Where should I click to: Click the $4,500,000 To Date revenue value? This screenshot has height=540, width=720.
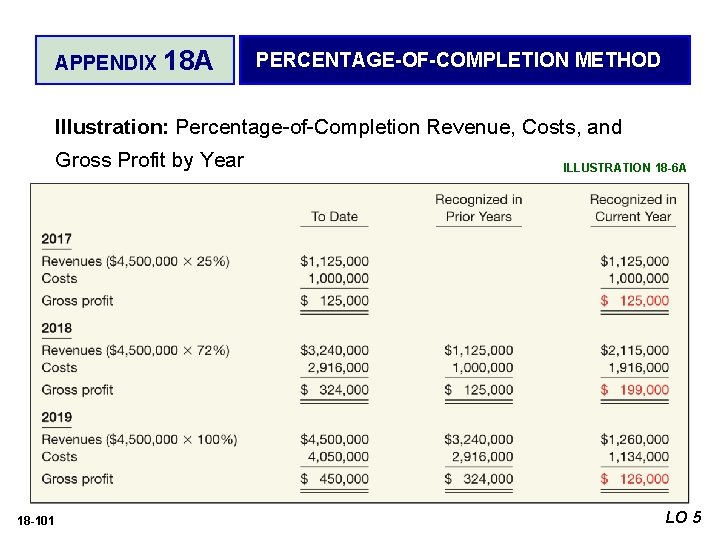point(334,439)
